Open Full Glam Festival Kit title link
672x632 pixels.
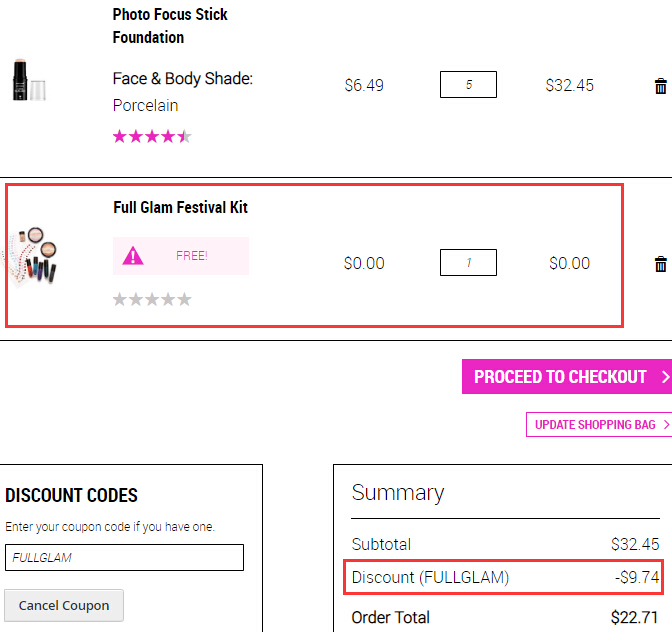[180, 207]
